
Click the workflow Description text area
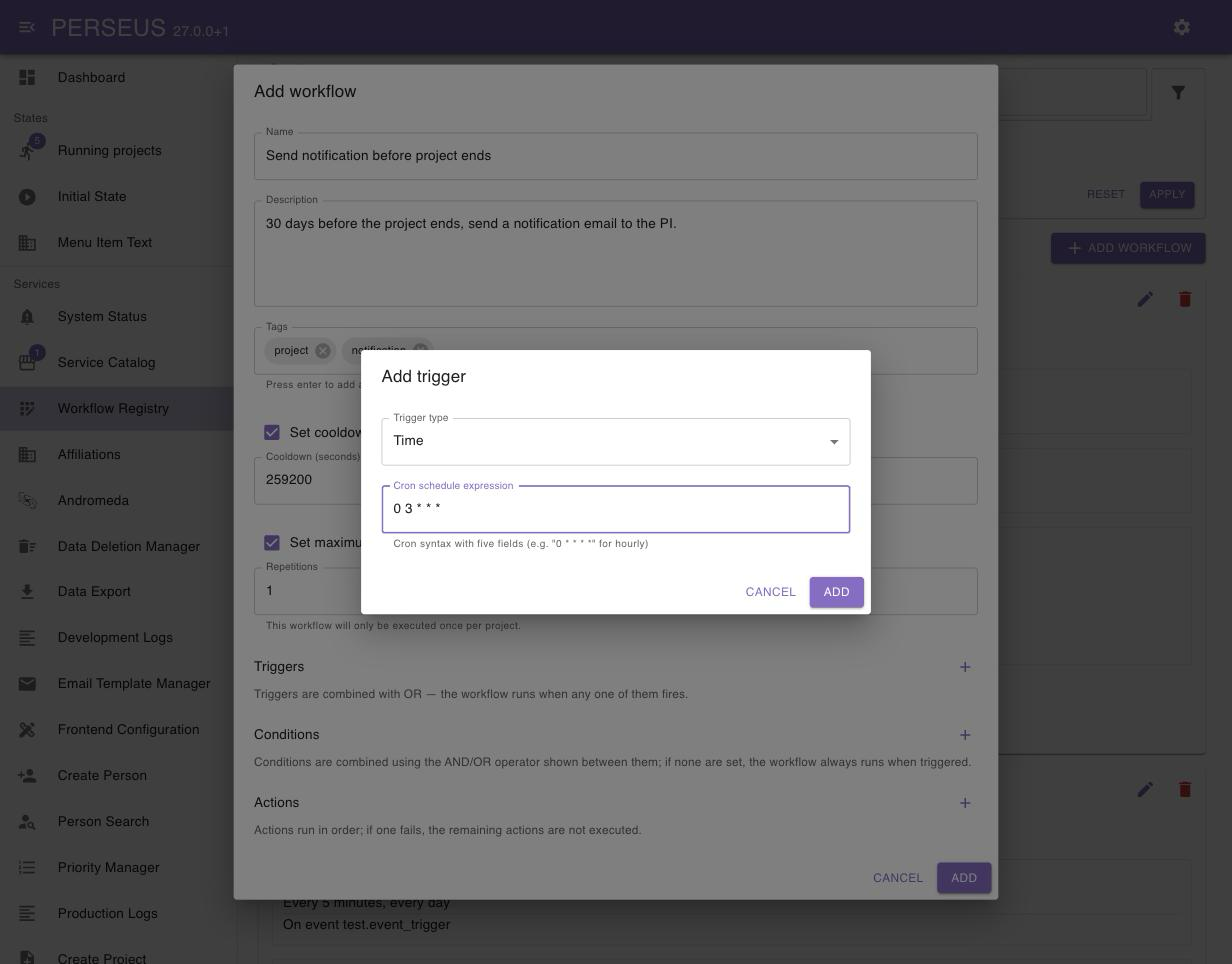coord(616,253)
